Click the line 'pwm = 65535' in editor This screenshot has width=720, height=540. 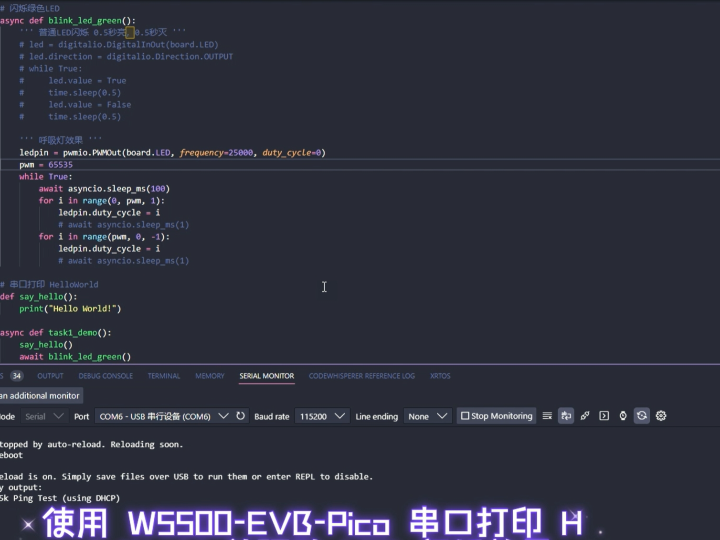[x=46, y=165]
